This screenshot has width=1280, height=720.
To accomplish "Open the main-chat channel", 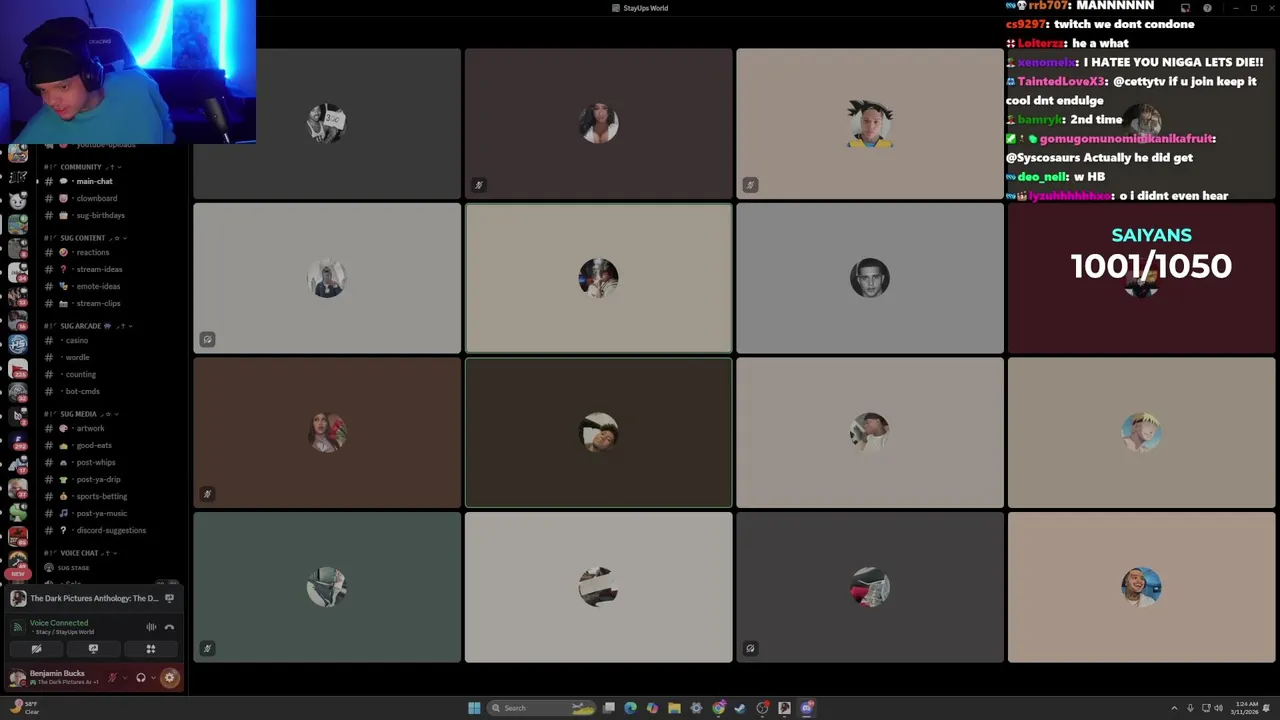I will pos(94,181).
